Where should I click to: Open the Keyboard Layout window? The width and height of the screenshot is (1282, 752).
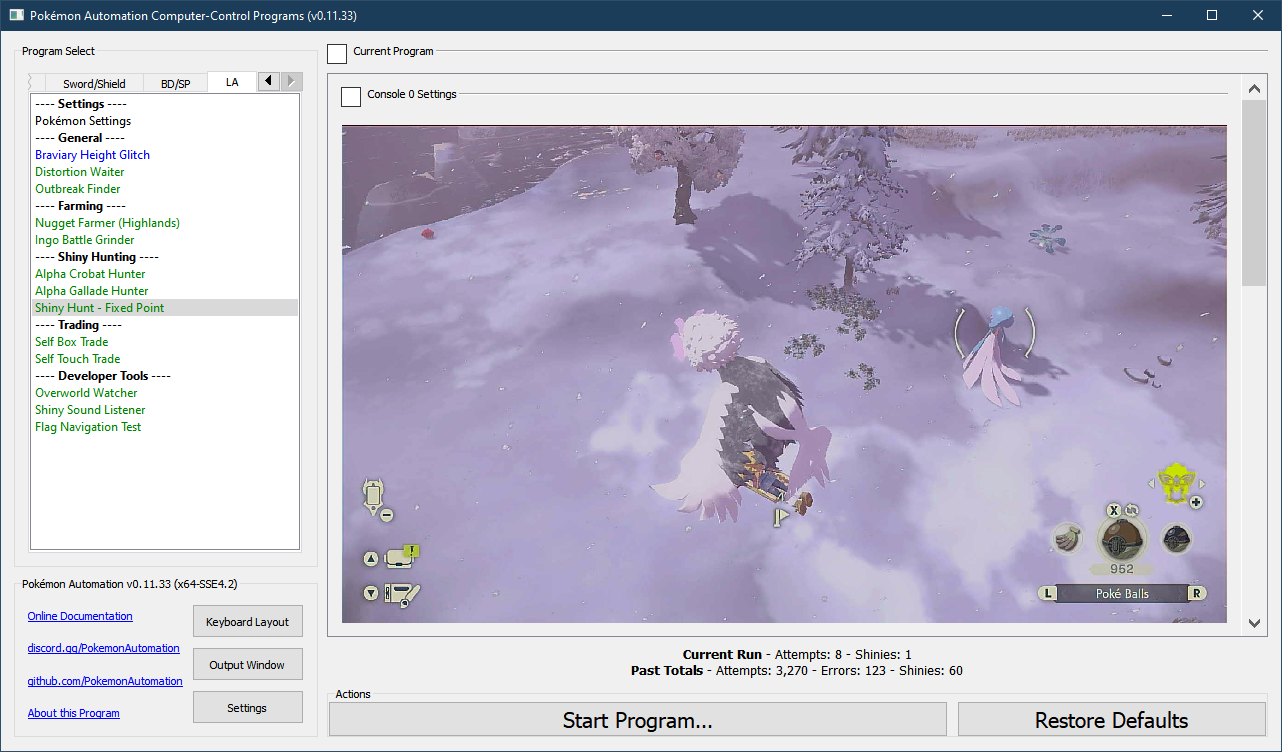[x=247, y=622]
